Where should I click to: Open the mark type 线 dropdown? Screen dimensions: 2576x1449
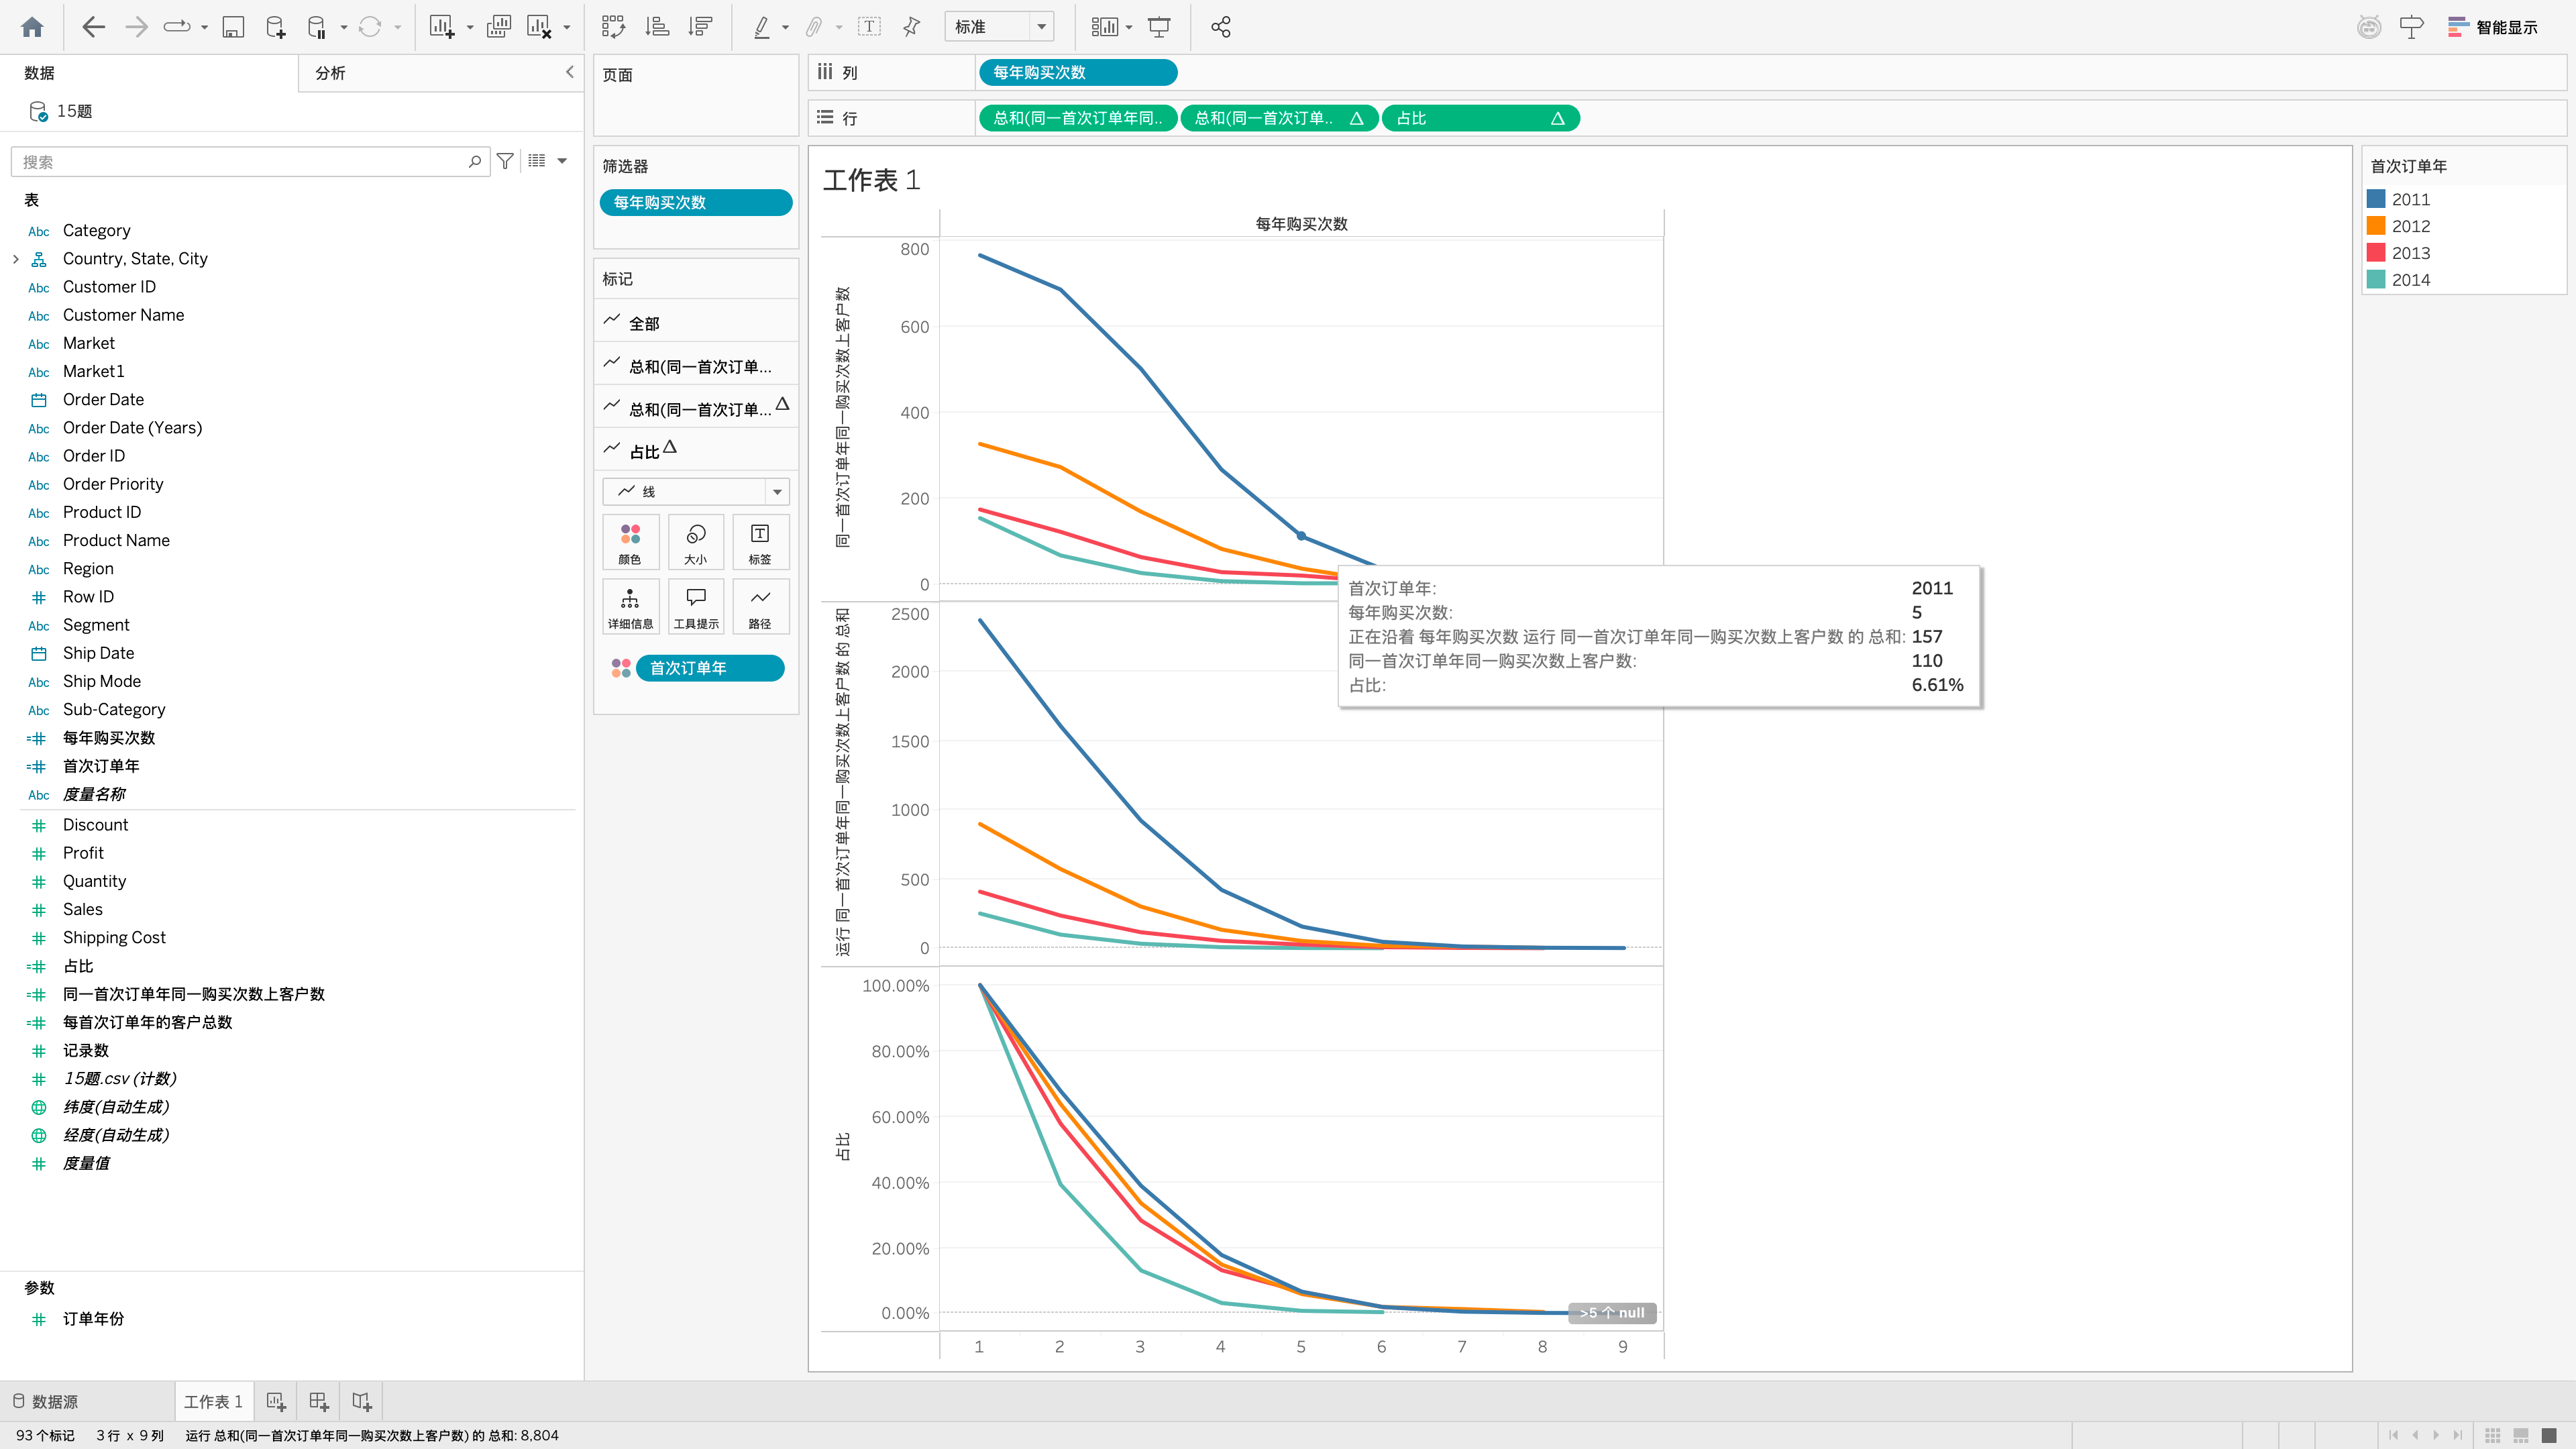tap(696, 491)
